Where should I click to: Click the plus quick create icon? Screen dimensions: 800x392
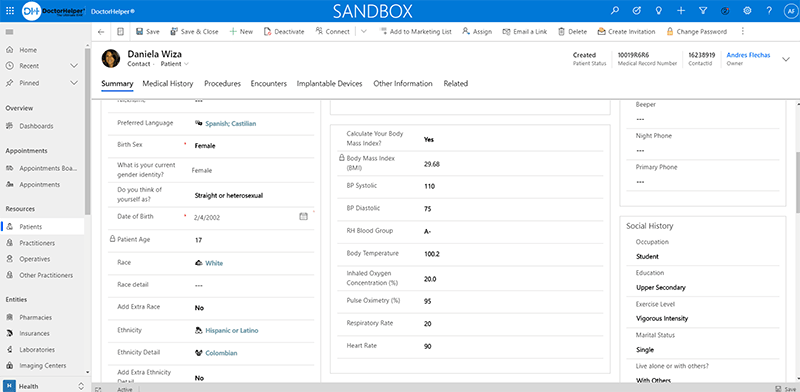tap(681, 10)
